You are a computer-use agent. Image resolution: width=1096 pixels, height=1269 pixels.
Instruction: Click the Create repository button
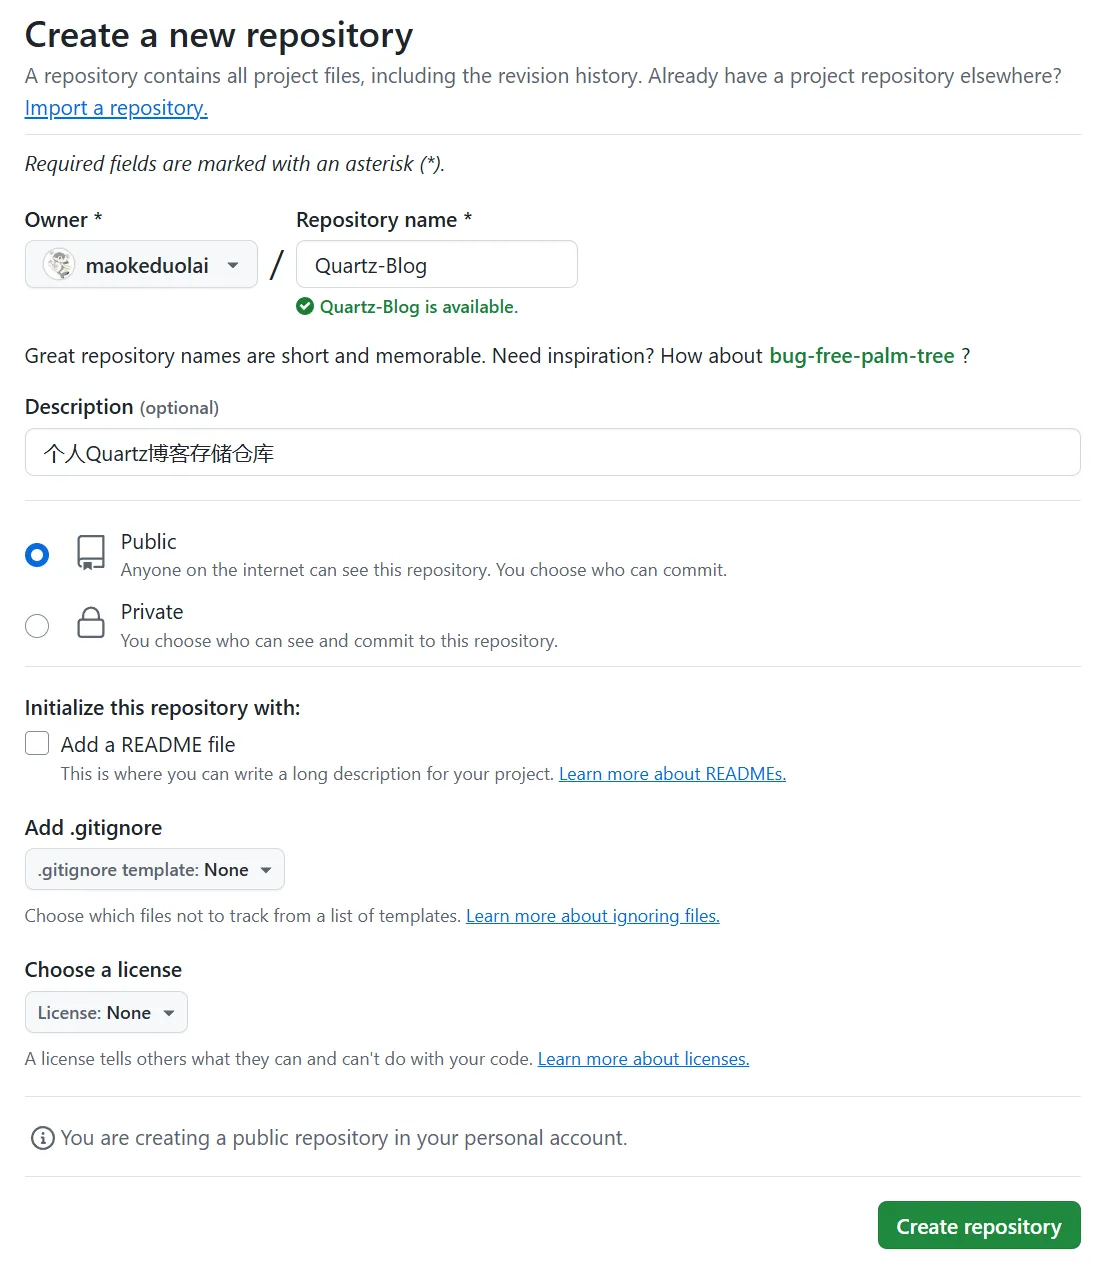point(978,1225)
